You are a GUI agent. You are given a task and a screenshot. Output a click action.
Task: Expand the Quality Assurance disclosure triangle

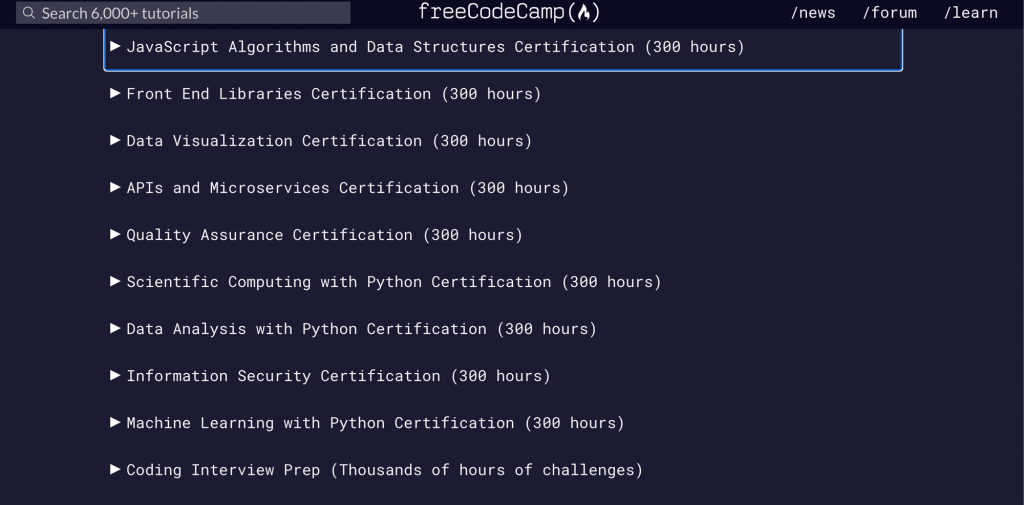click(x=116, y=234)
